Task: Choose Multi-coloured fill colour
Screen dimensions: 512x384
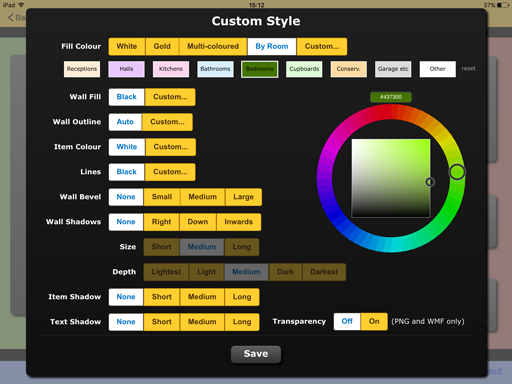Action: point(213,46)
